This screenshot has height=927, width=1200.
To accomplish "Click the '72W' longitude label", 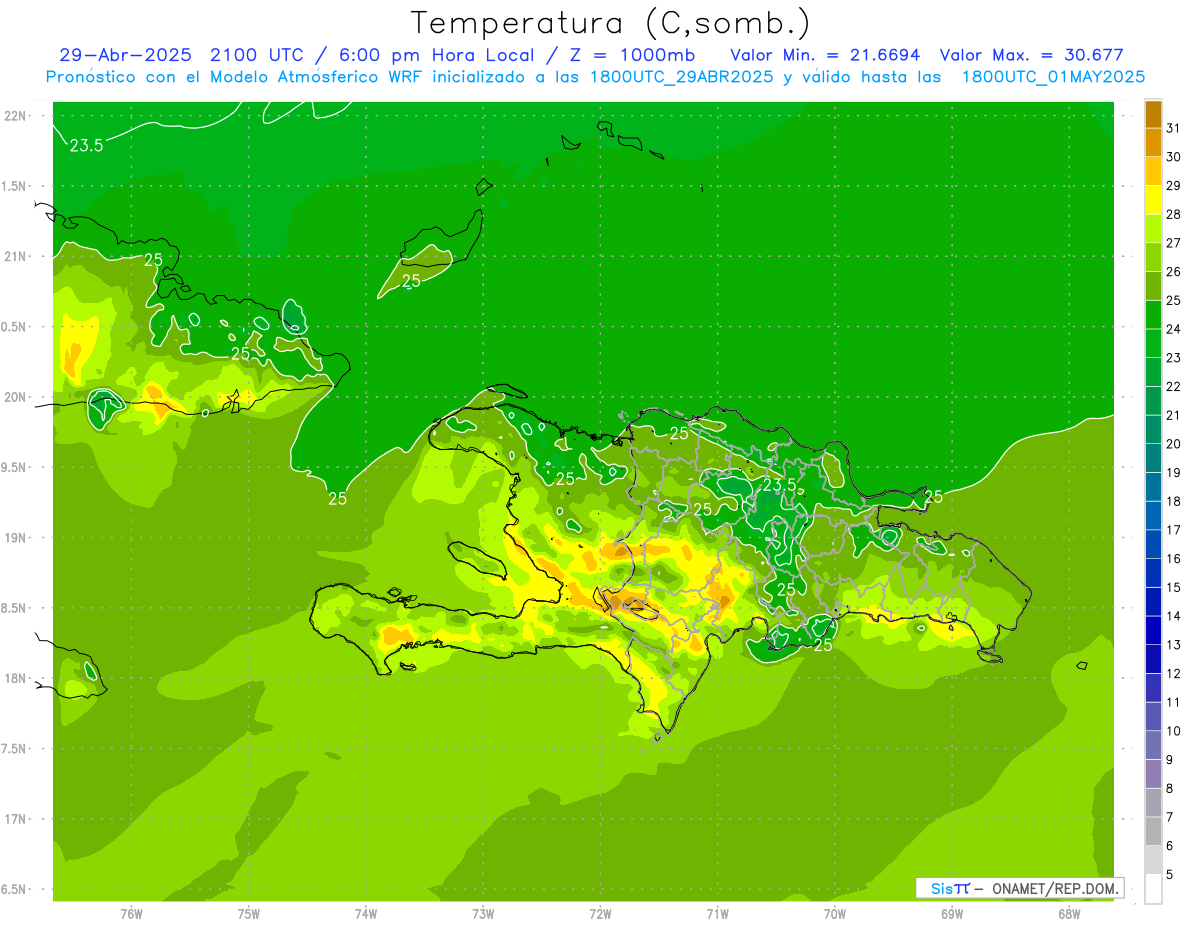I will 600,913.
